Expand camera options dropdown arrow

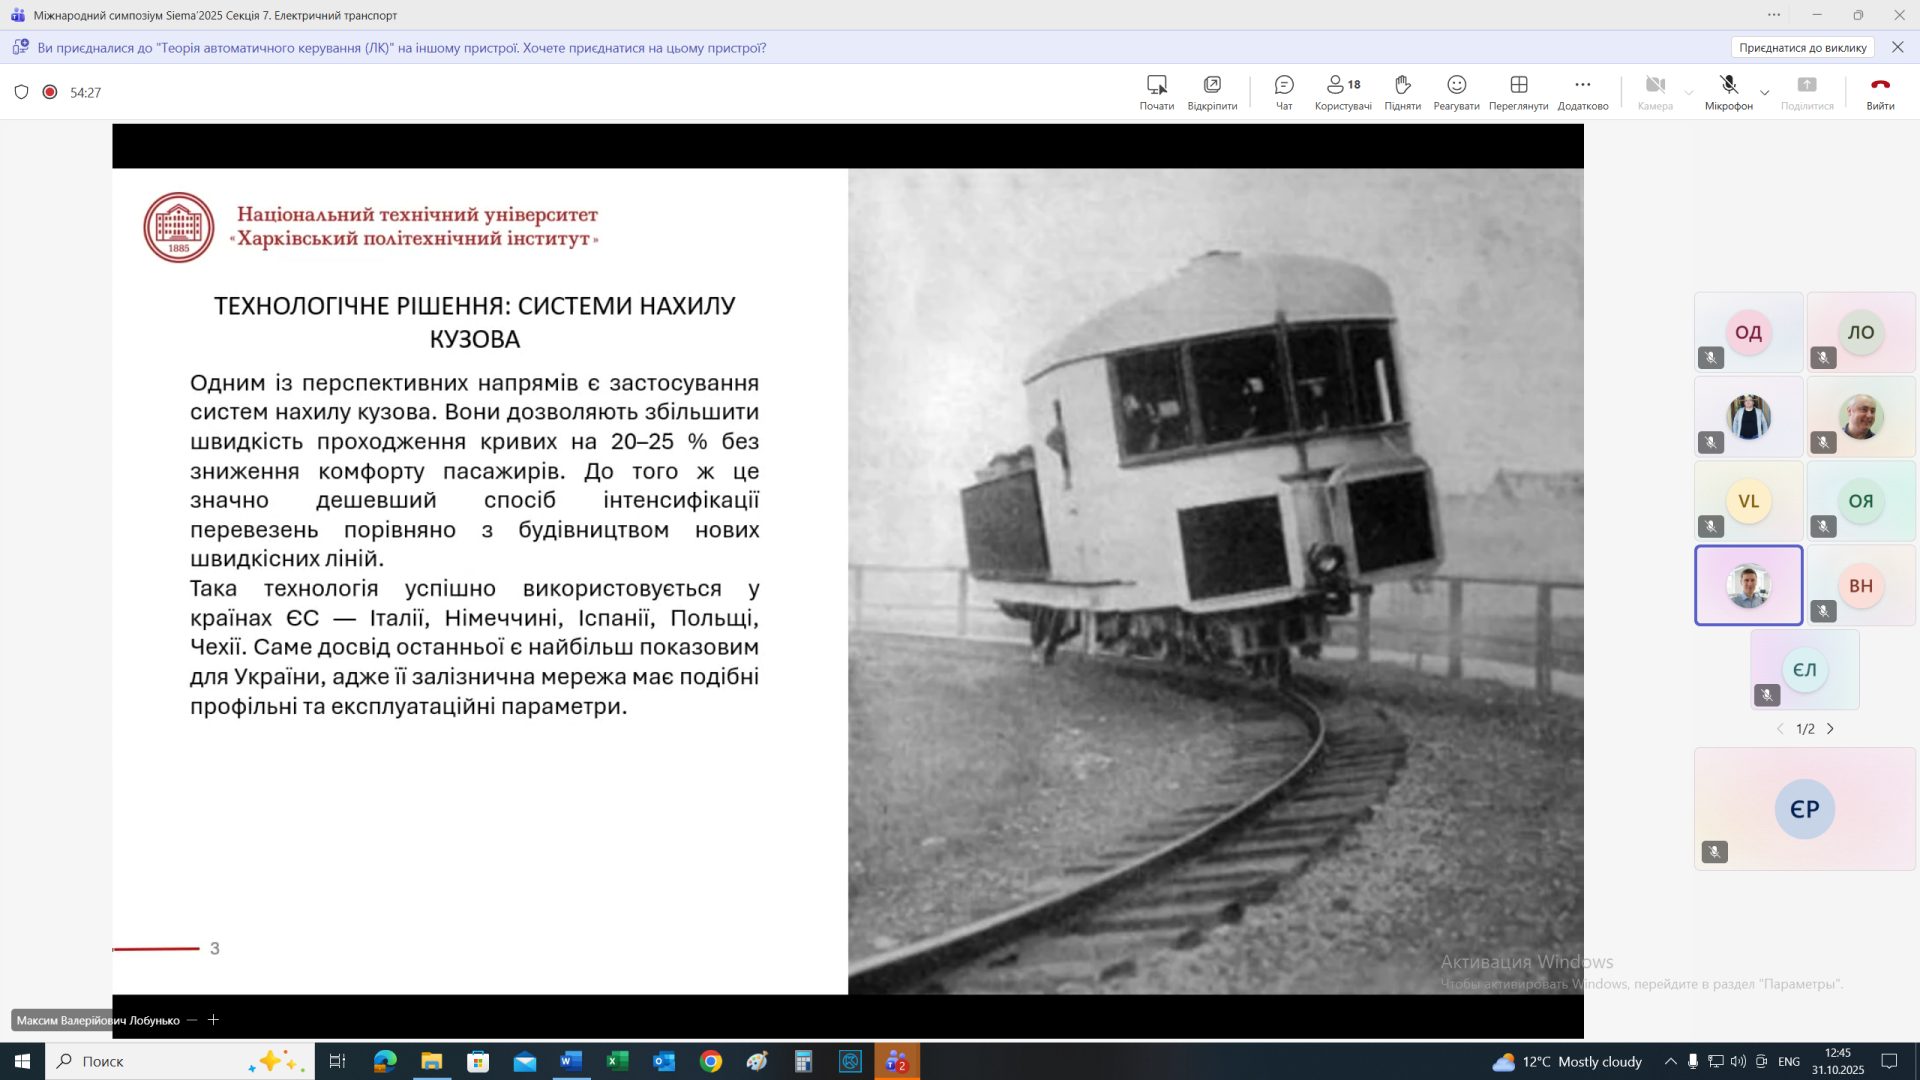tap(1689, 93)
